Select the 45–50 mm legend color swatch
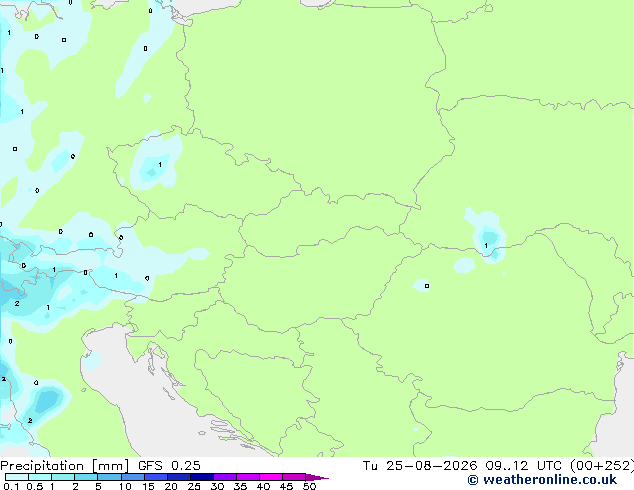Screen dimensions: 634x490 click(x=294, y=477)
